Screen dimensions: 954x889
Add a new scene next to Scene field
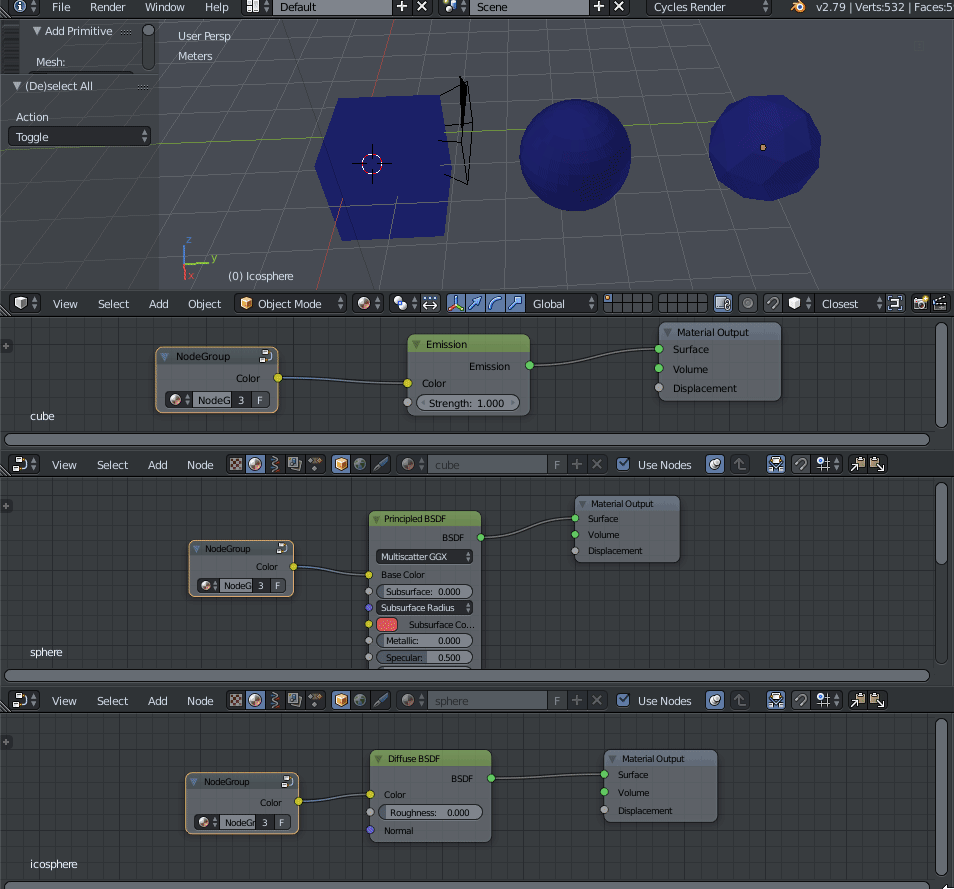[599, 7]
